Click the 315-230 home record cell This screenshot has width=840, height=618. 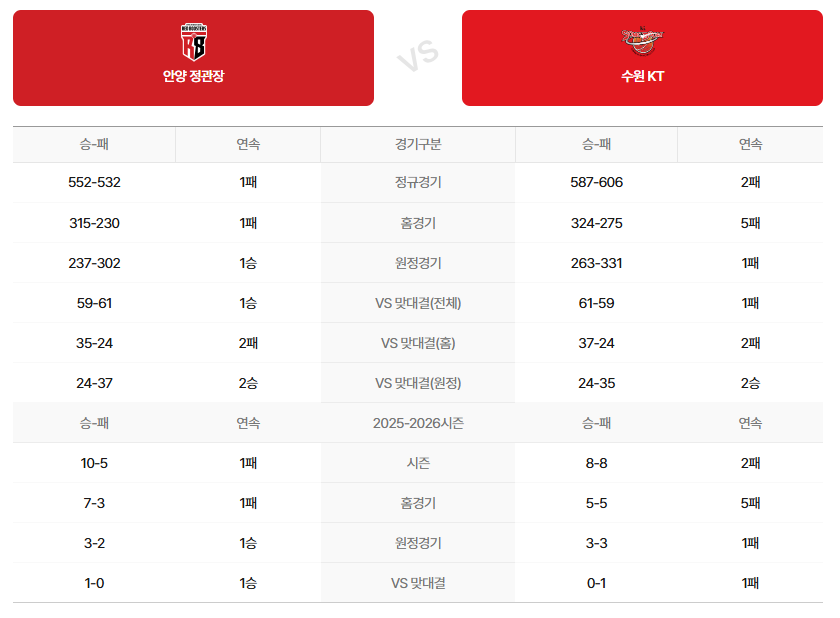94,223
